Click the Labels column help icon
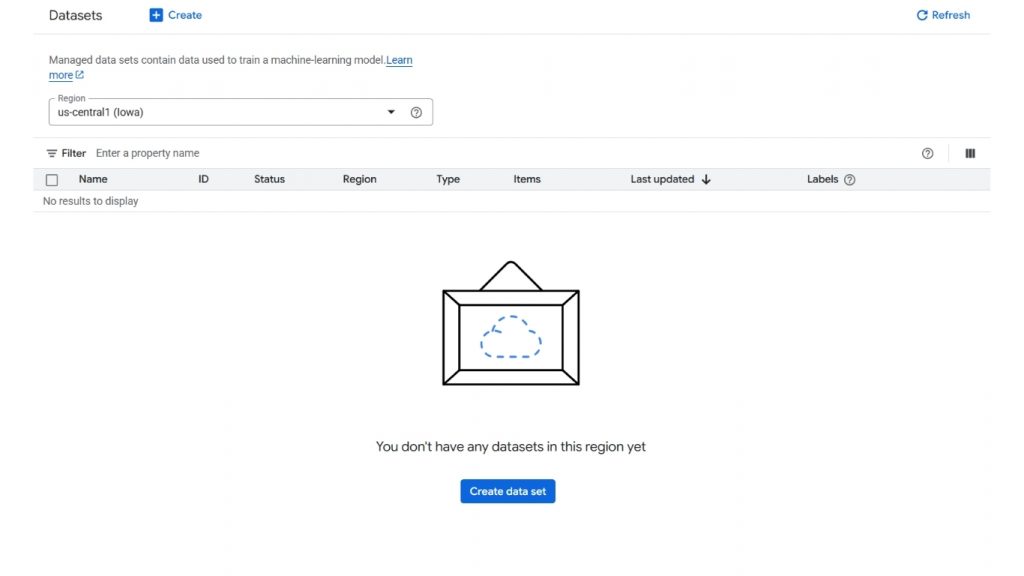The image size is (1024, 576). pyautogui.click(x=849, y=179)
